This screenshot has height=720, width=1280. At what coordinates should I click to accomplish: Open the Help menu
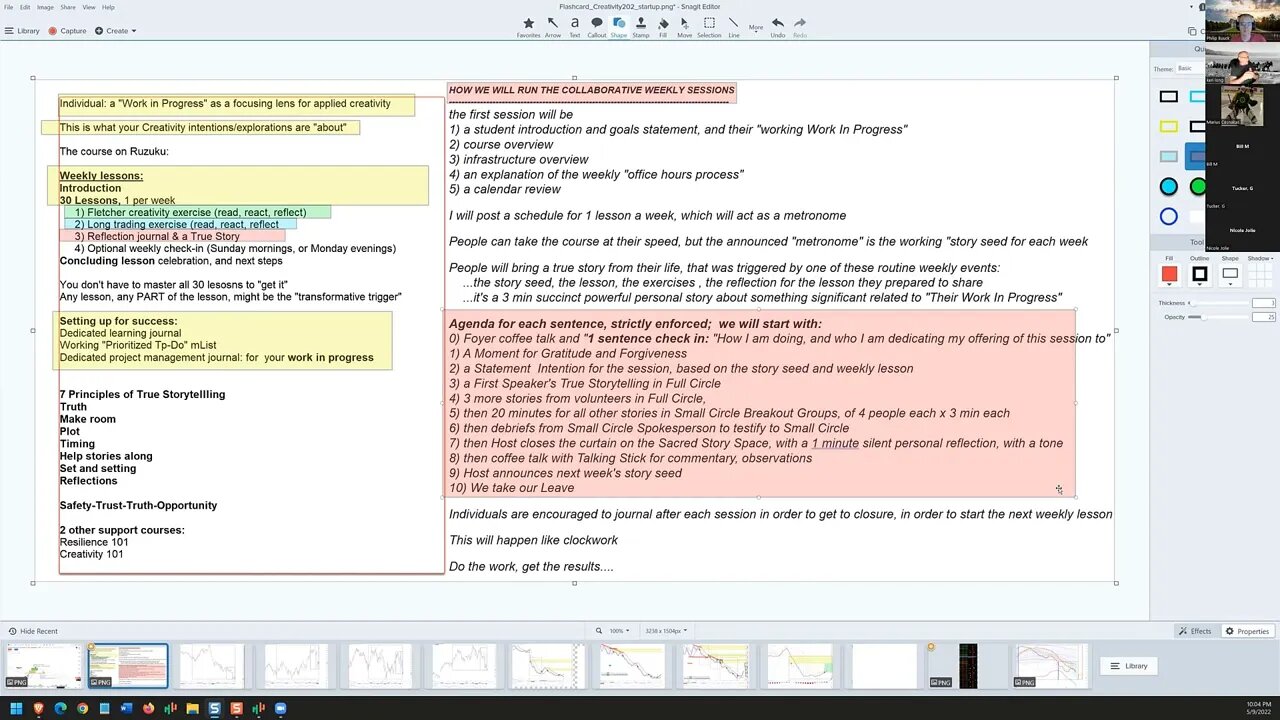[x=108, y=7]
